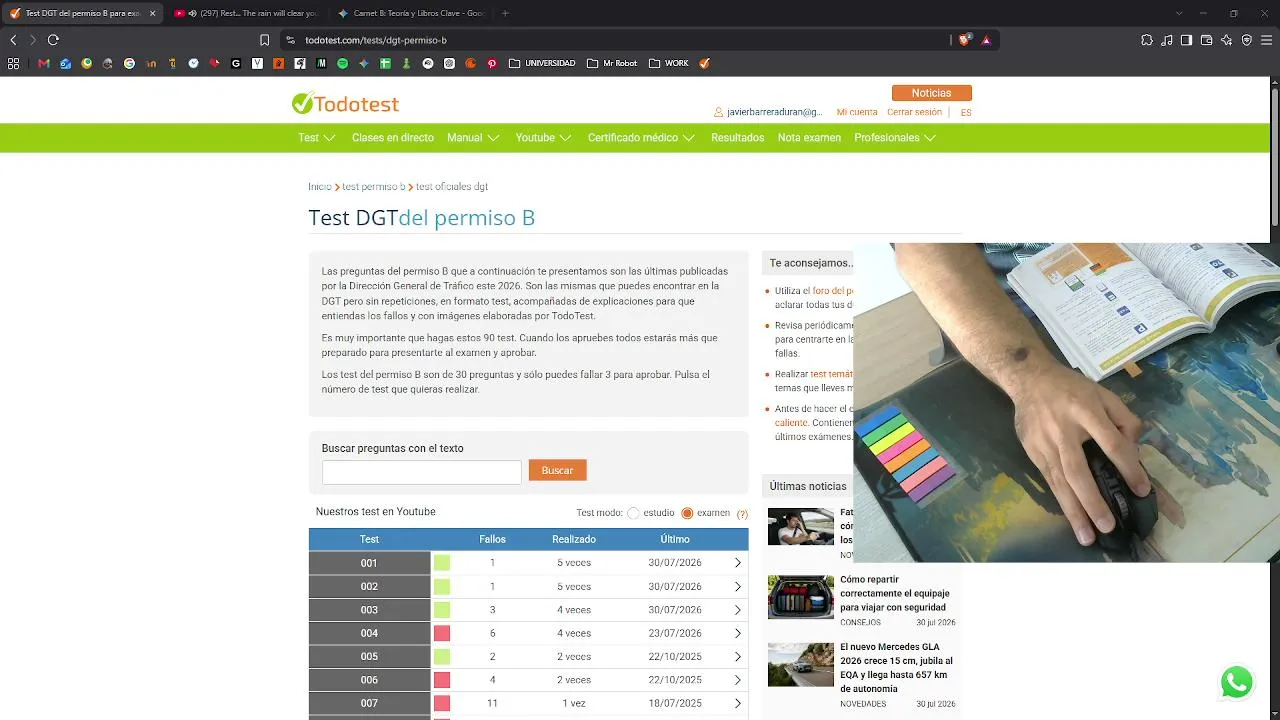The width and height of the screenshot is (1280, 720).
Task: Open the media playlist music-note icon
Action: click(1167, 40)
